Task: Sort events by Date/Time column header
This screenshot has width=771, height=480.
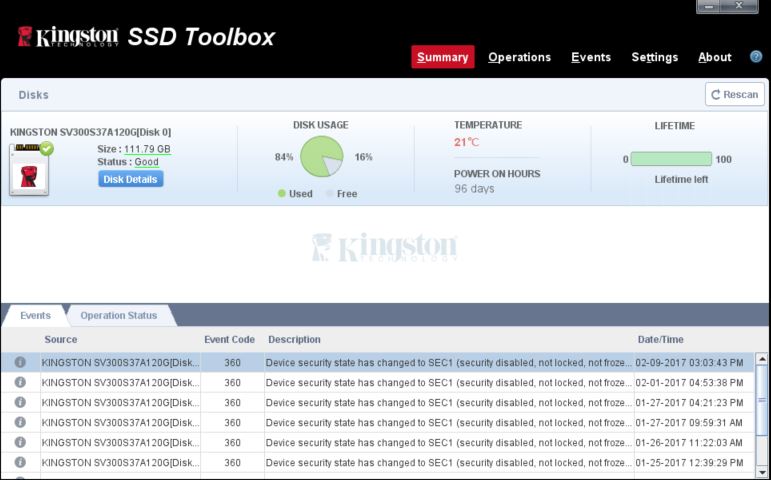Action: click(660, 340)
